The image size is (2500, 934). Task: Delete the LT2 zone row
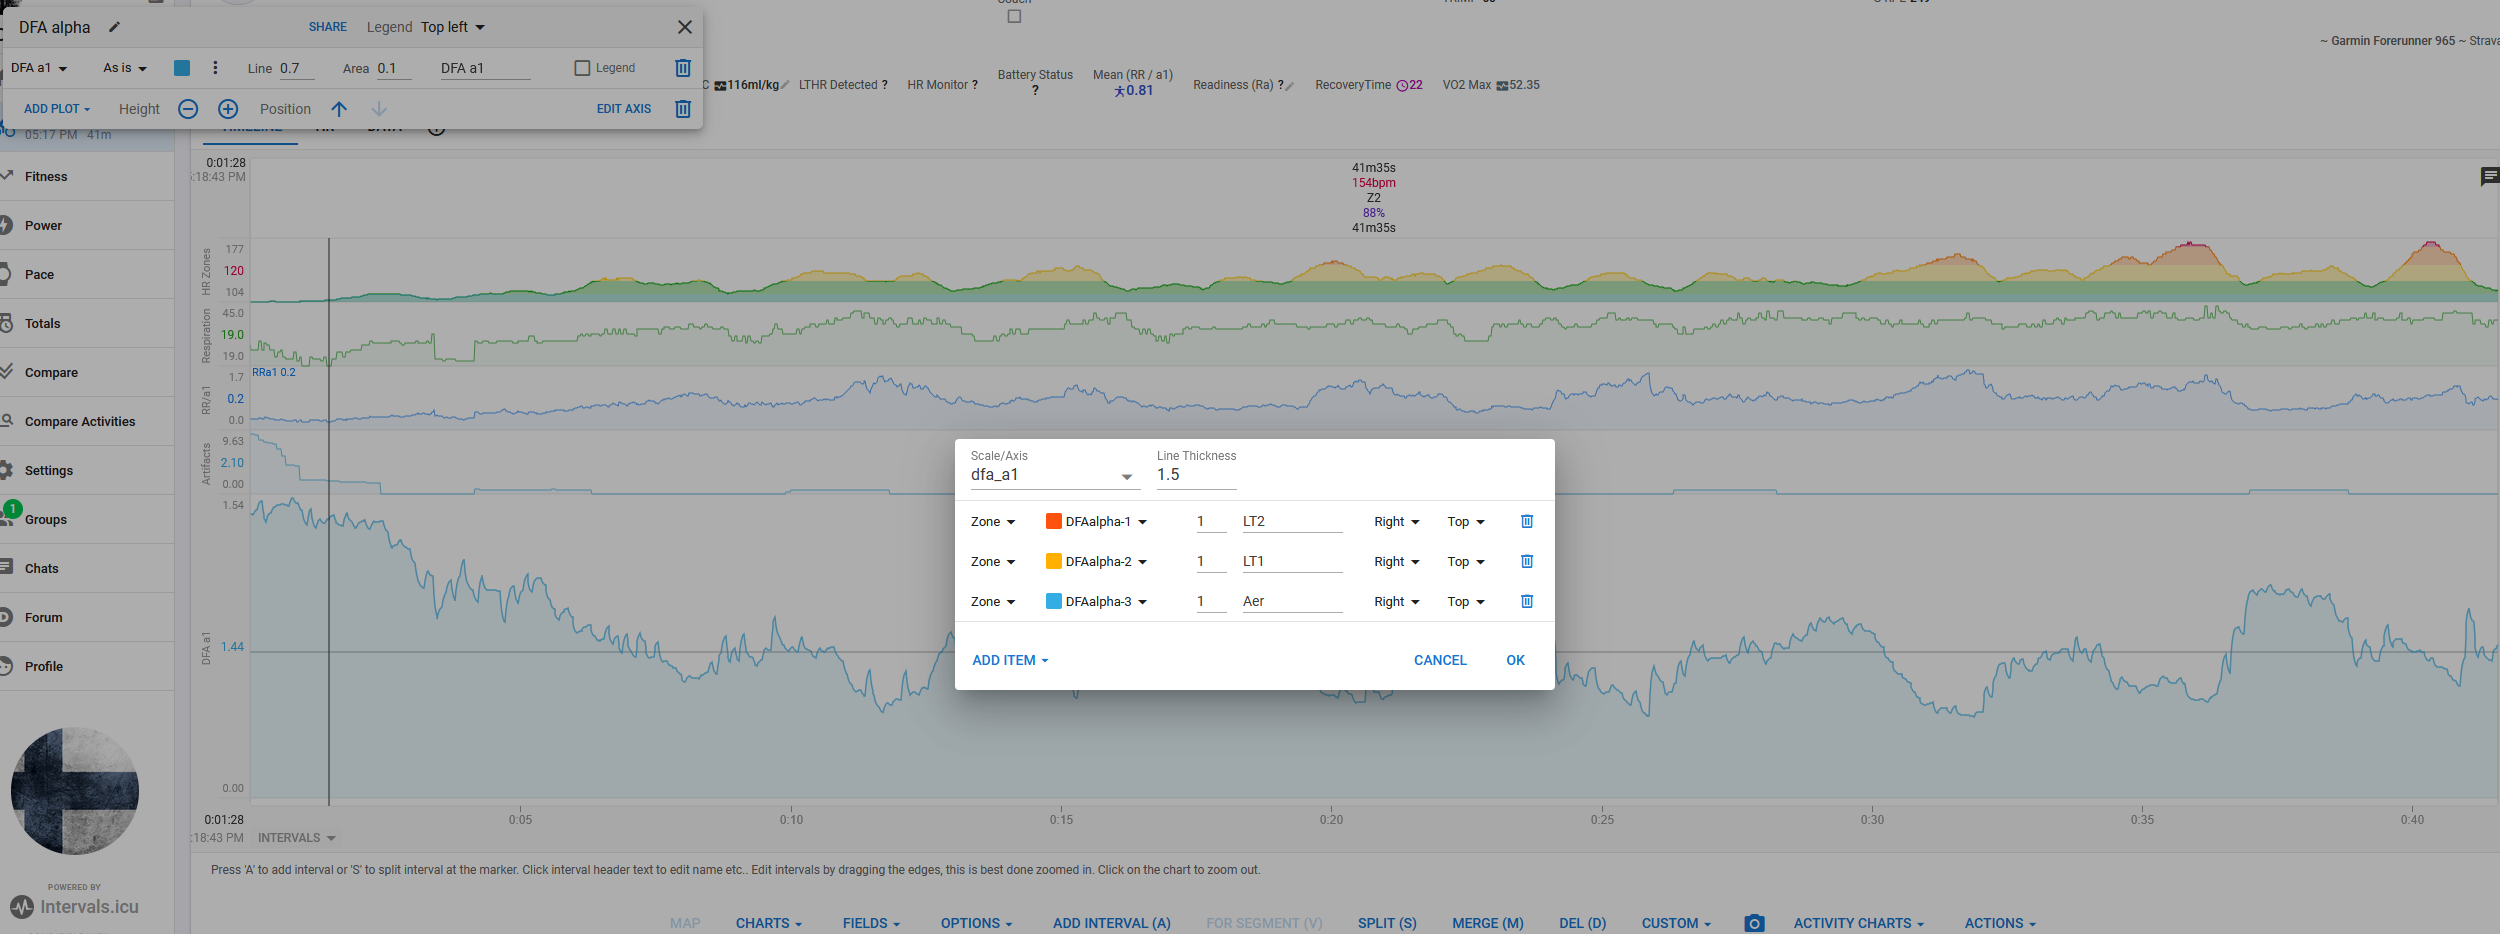[1527, 521]
